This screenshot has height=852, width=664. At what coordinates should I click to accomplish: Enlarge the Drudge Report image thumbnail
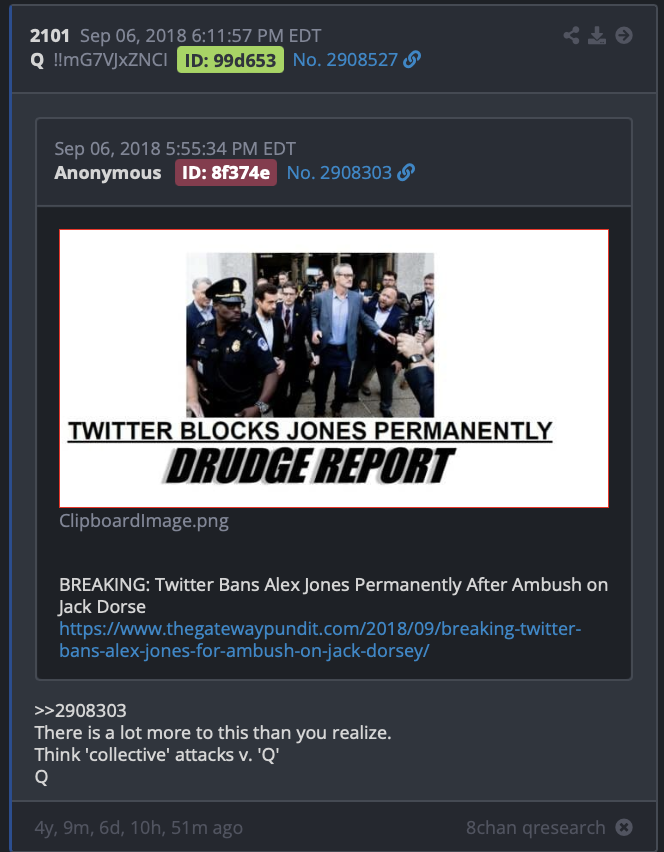[334, 368]
